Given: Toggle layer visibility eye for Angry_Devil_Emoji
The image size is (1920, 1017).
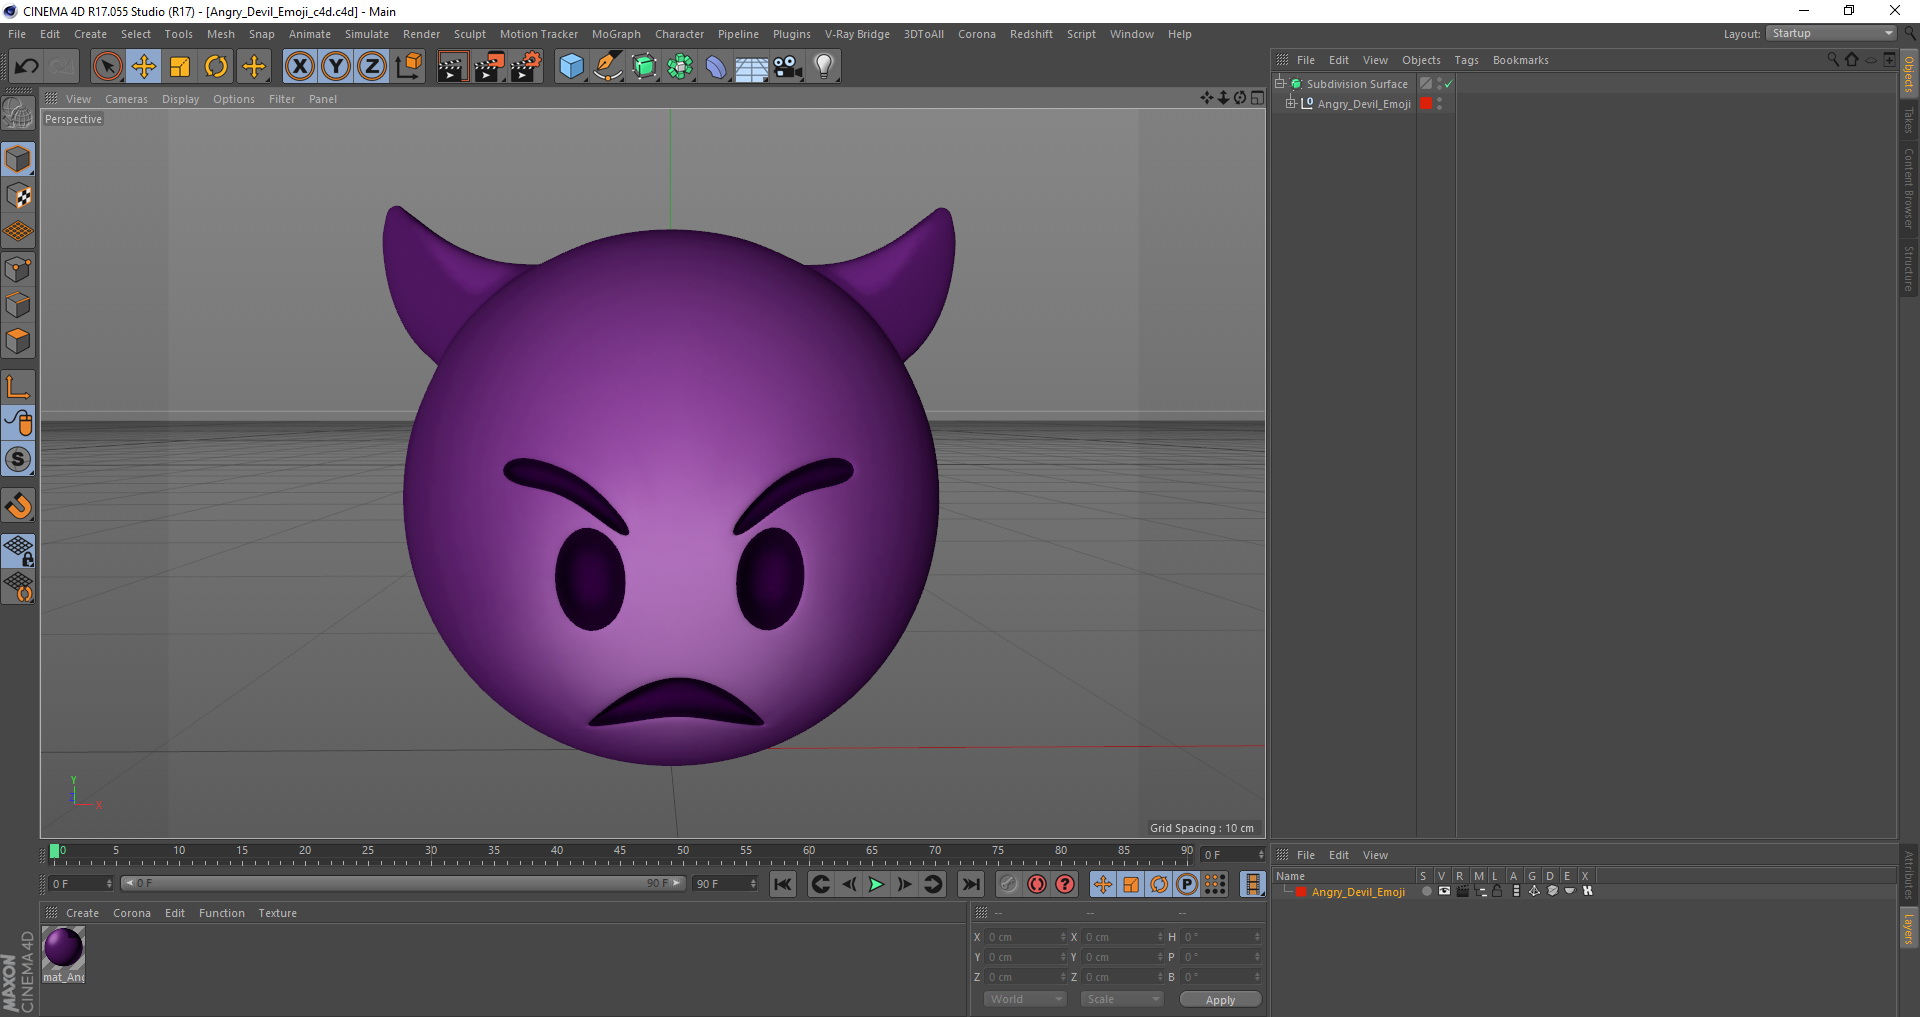Looking at the screenshot, I should tap(1444, 891).
